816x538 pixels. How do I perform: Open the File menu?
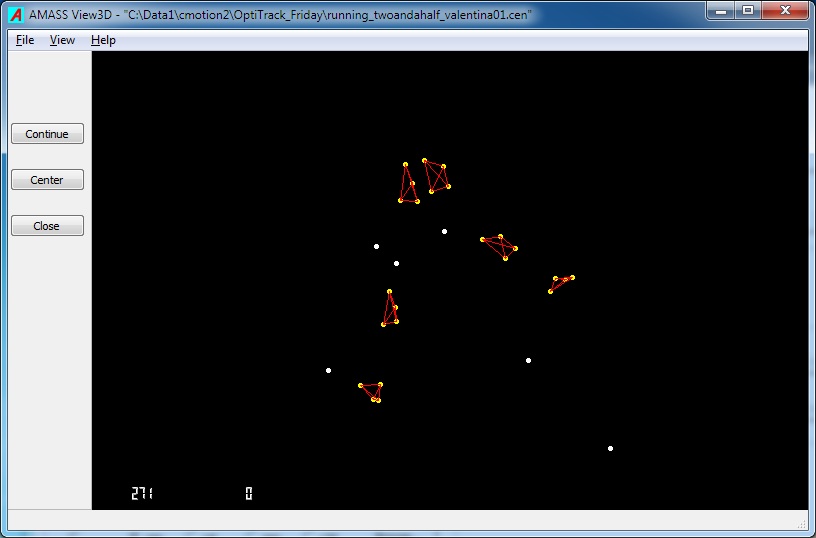(24, 40)
